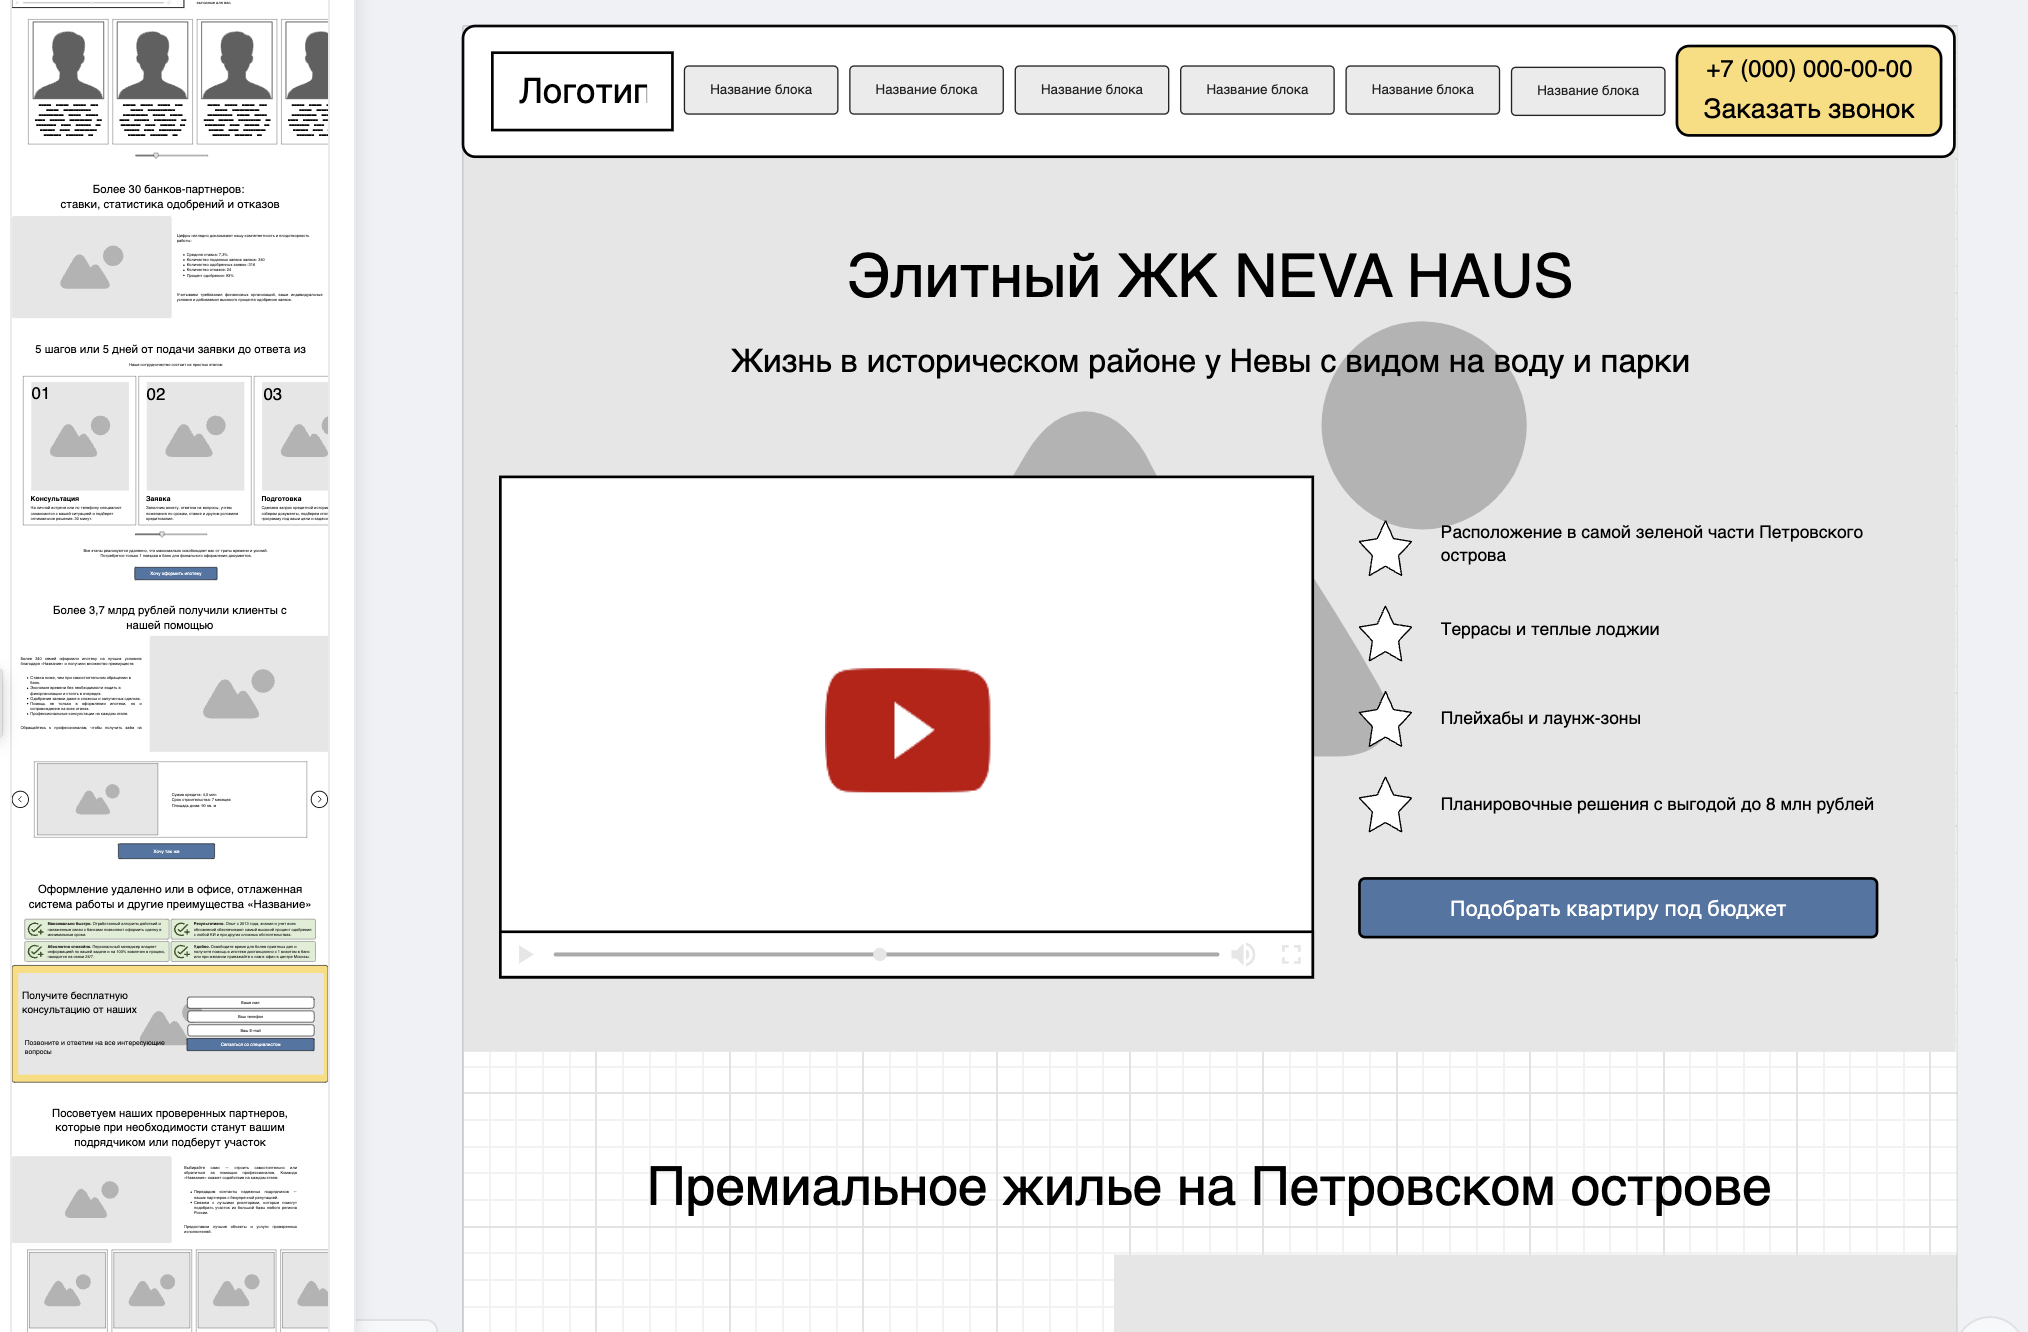Click the placeholder image under 'Посоветуем наших проверенных партнеров'
2028x1332 pixels.
pos(91,1200)
